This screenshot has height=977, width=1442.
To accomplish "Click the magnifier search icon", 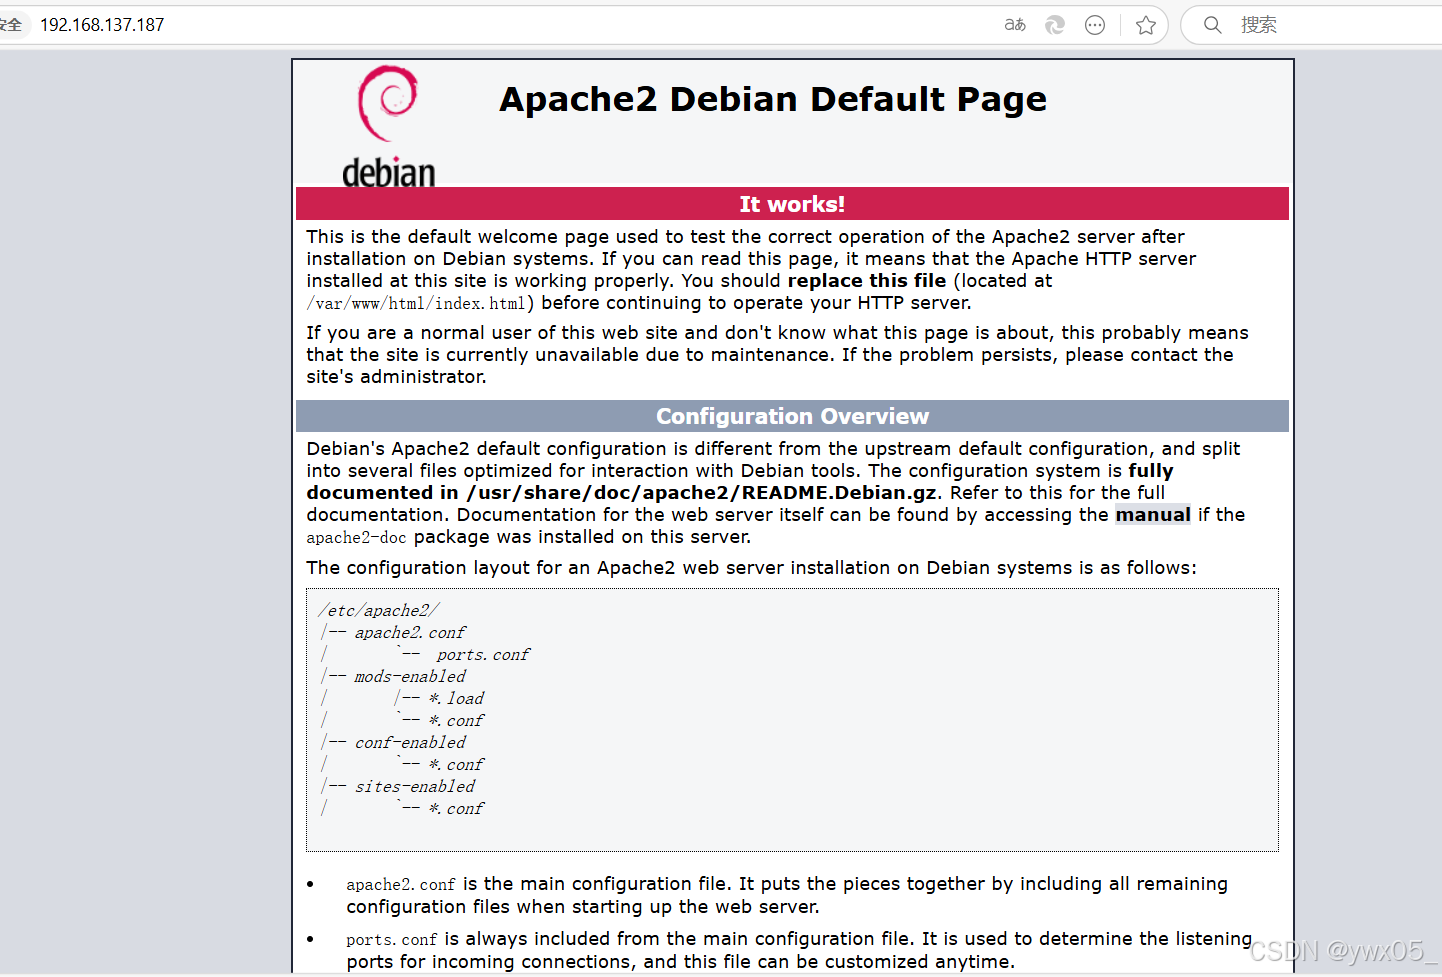I will pos(1212,25).
